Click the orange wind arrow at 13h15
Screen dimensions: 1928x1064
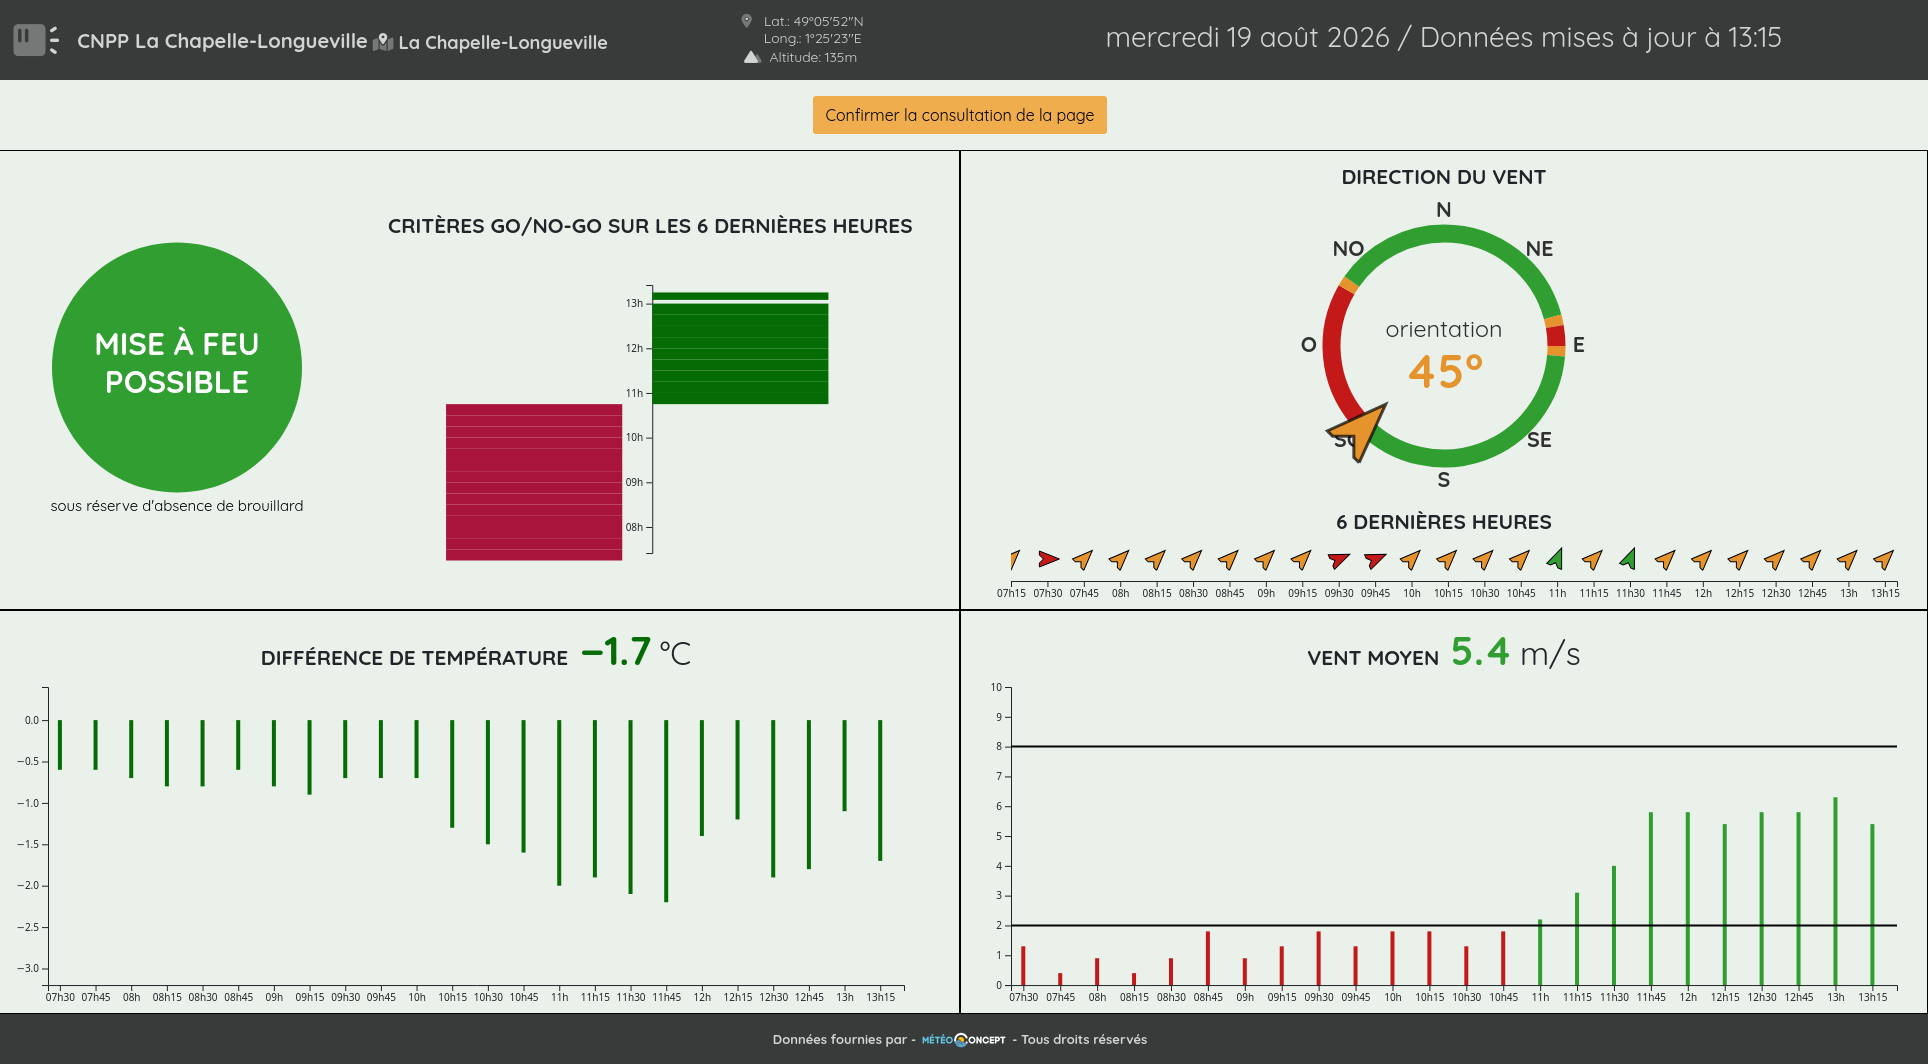1884,559
